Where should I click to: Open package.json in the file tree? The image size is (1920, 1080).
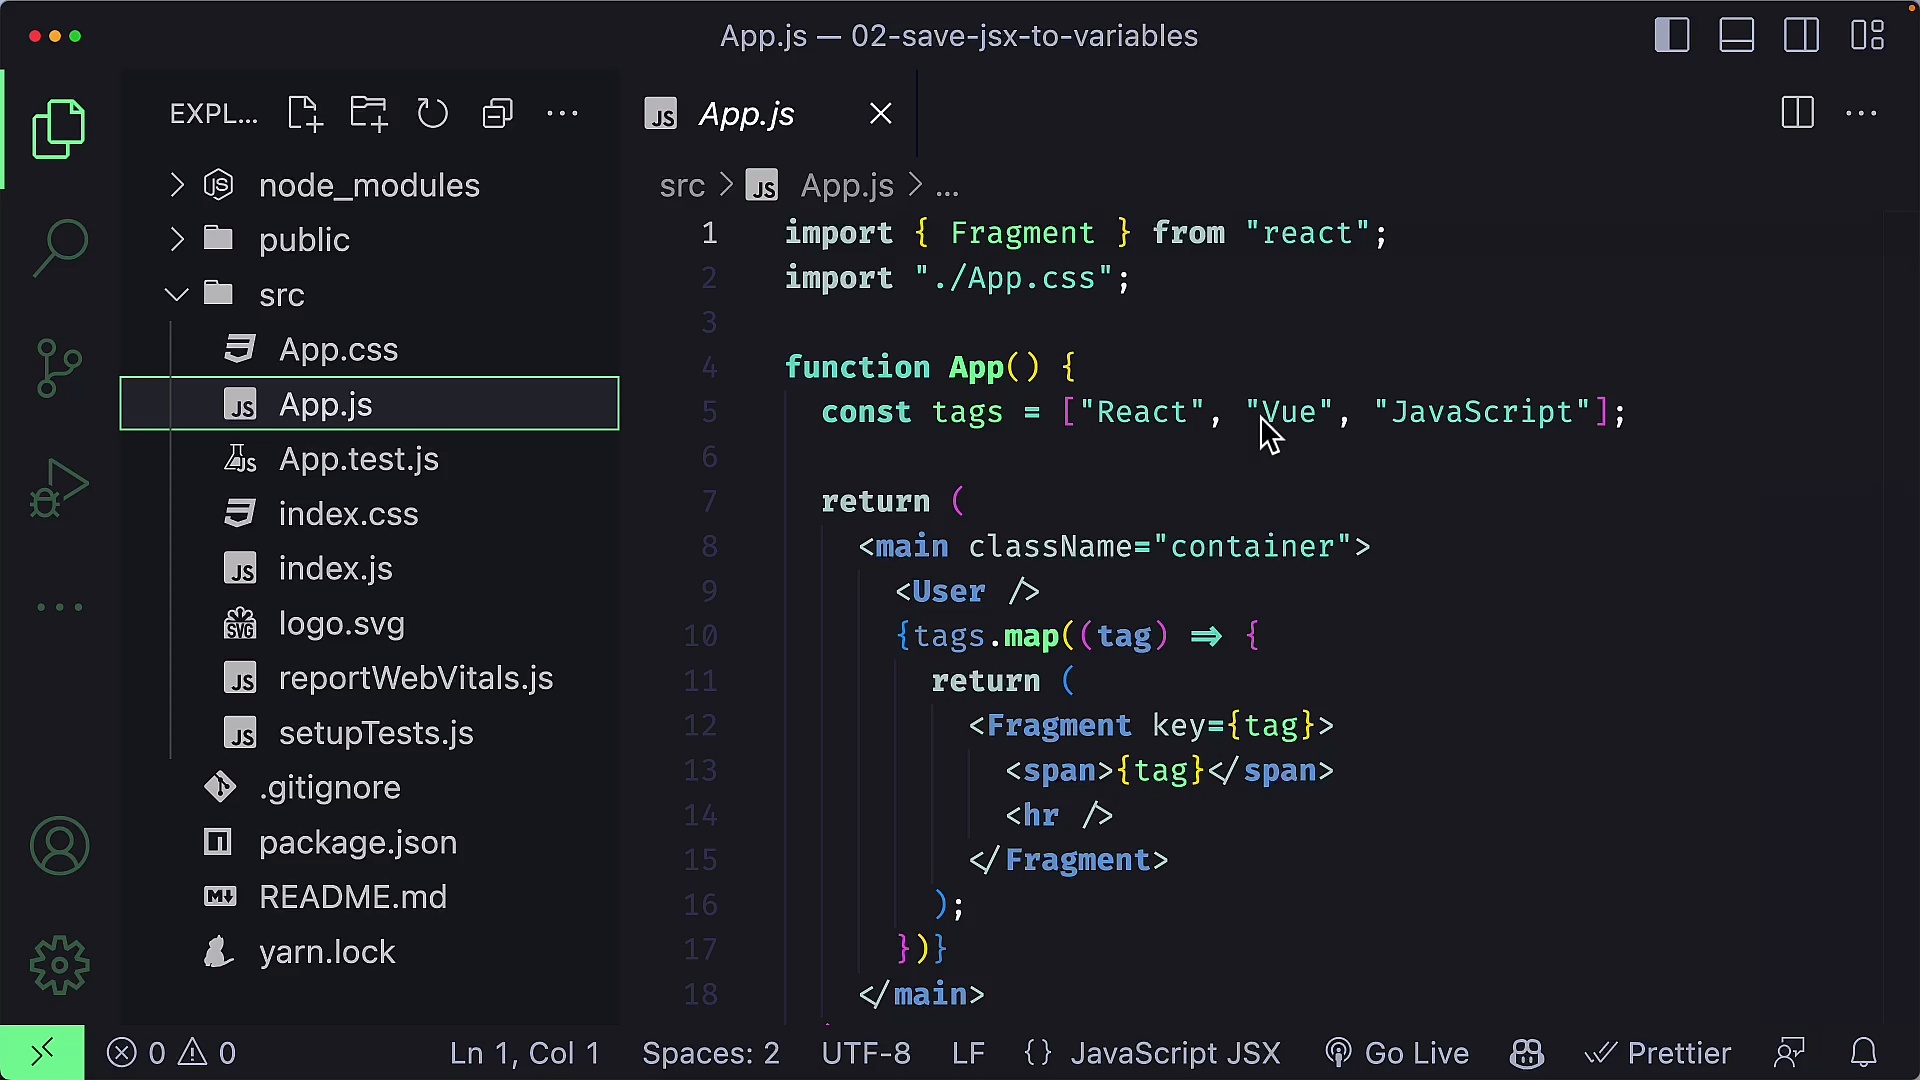click(x=357, y=843)
